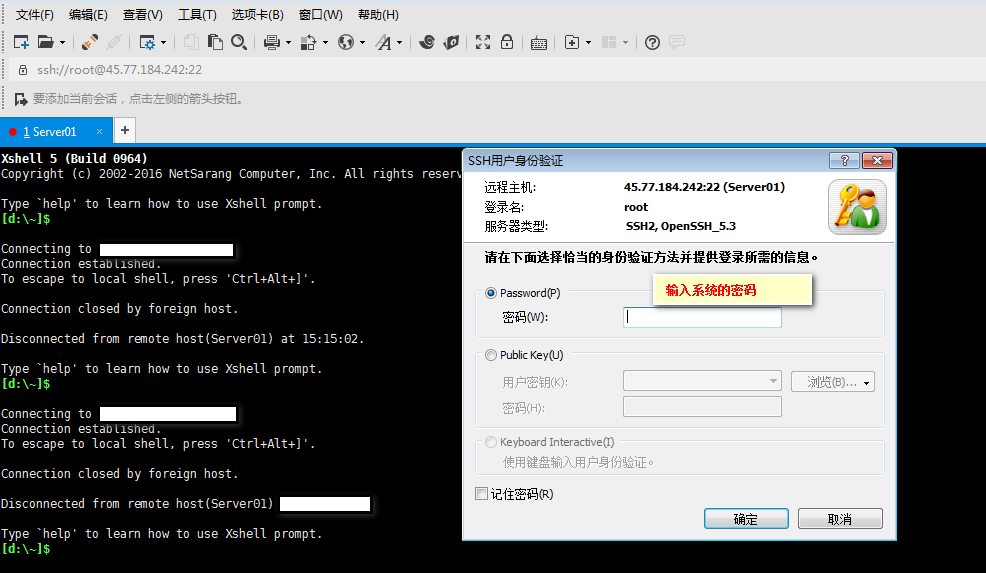Expand the Properties dropdown arrow
The width and height of the screenshot is (986, 573).
[x=163, y=43]
